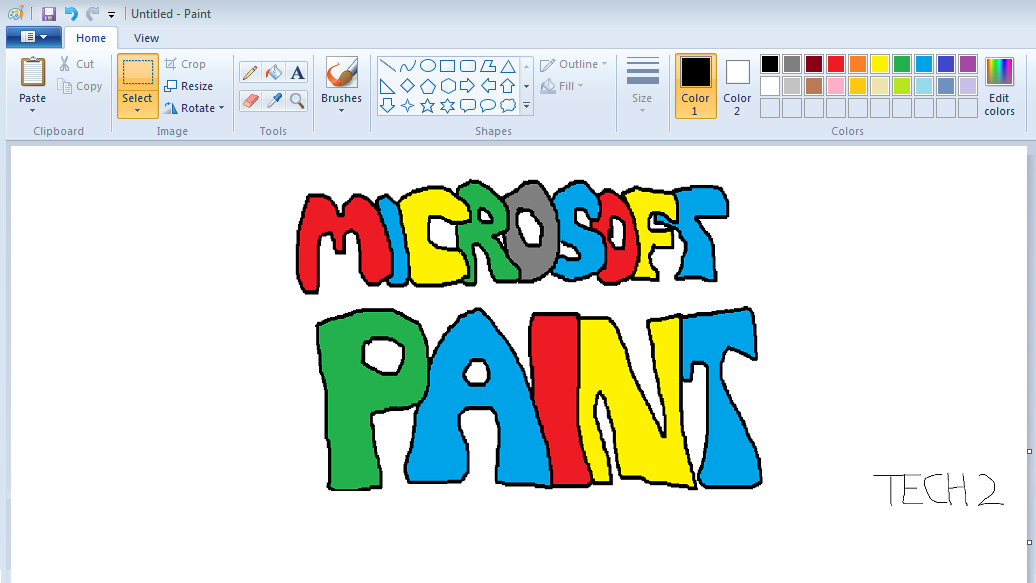1036x583 pixels.
Task: Select the Hexagon shape
Action: (x=448, y=86)
